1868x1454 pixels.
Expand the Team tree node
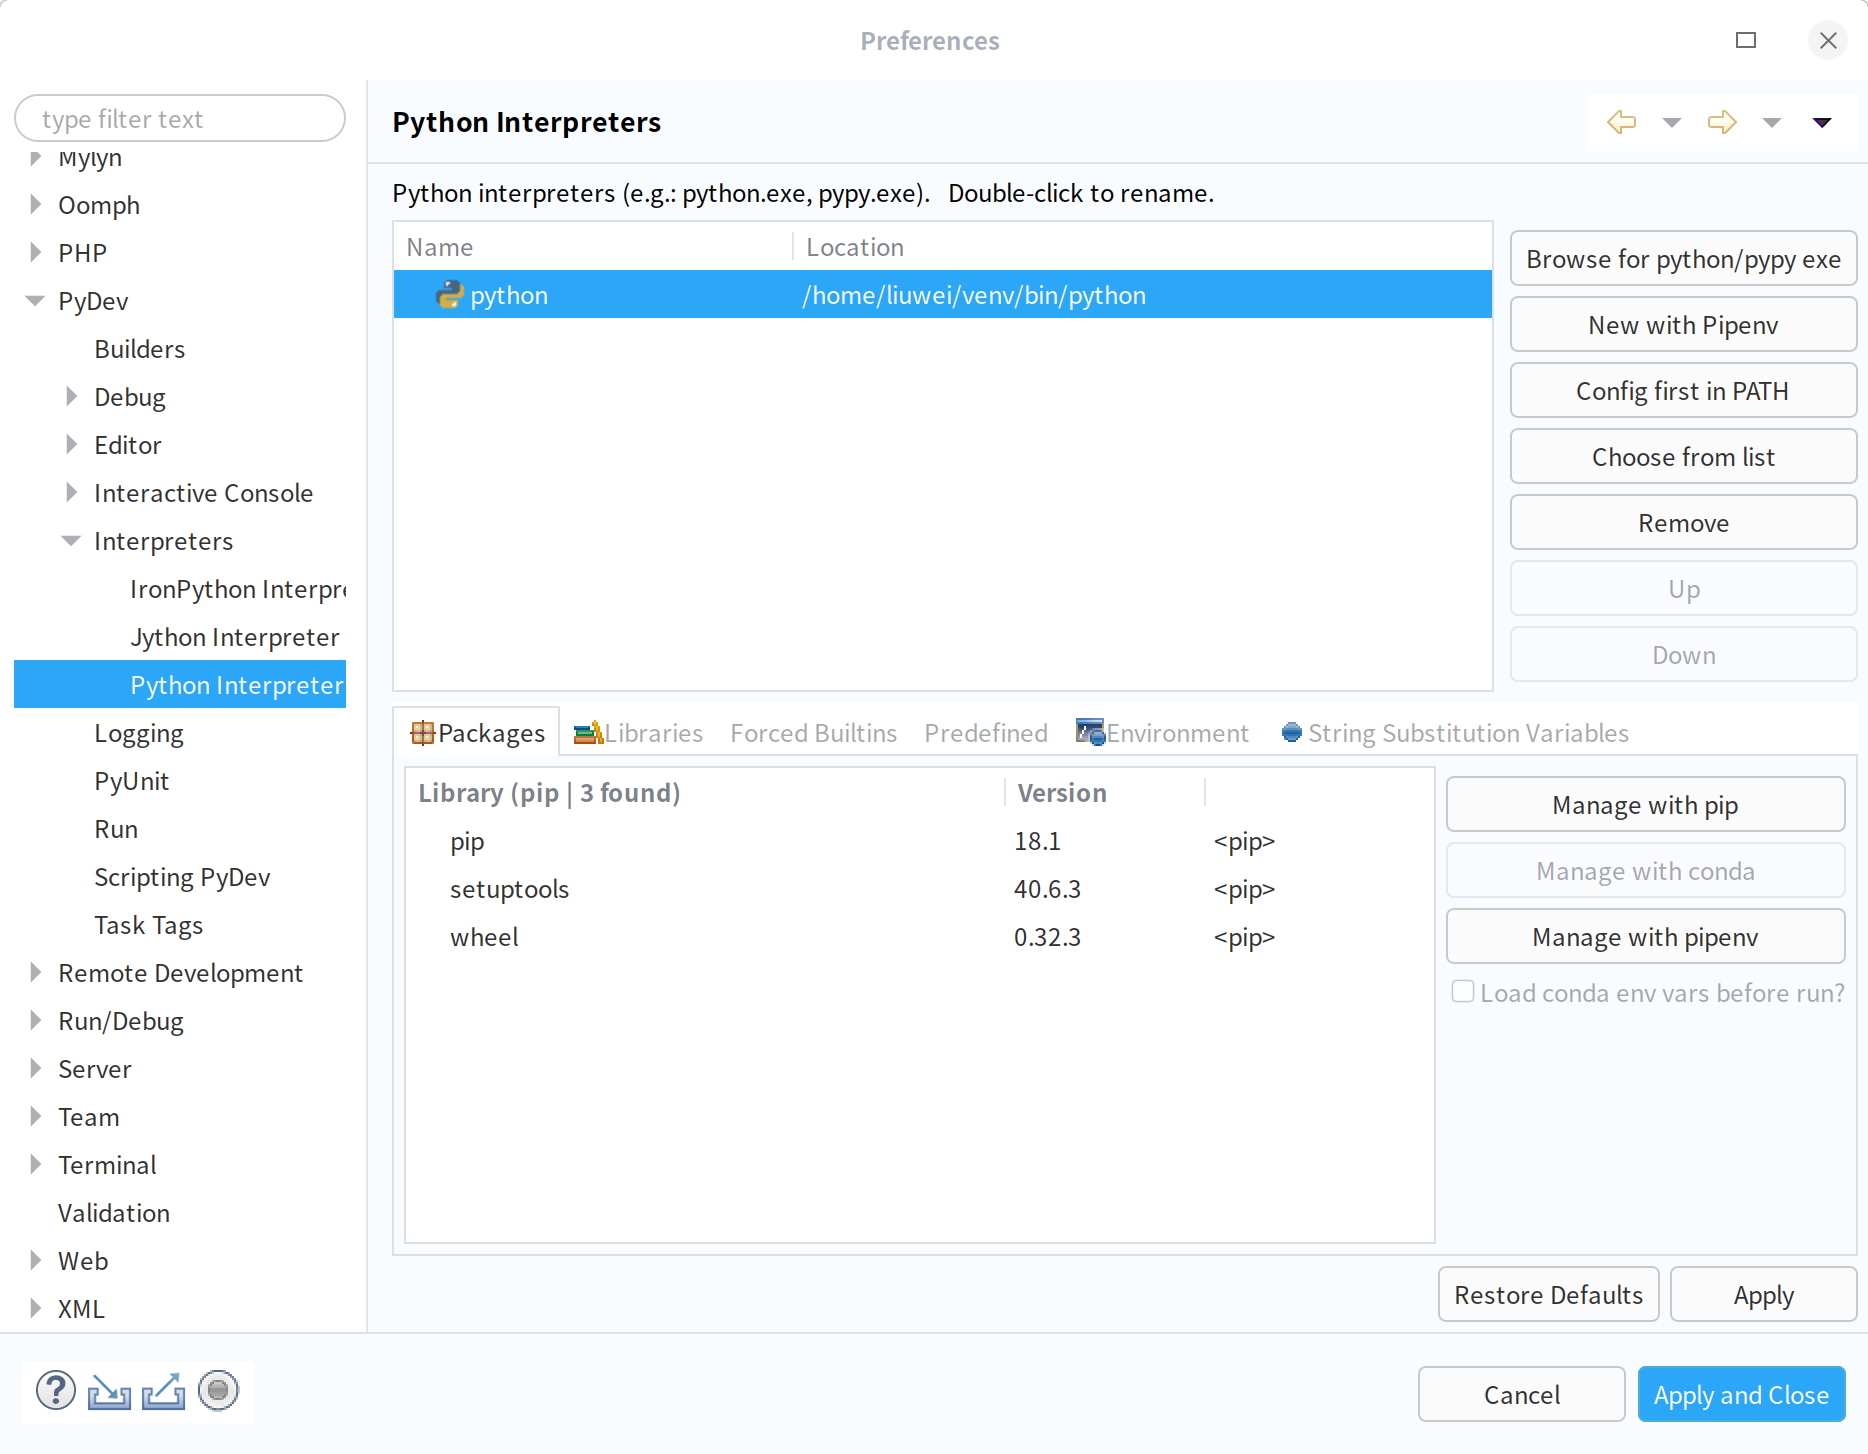tap(36, 1116)
